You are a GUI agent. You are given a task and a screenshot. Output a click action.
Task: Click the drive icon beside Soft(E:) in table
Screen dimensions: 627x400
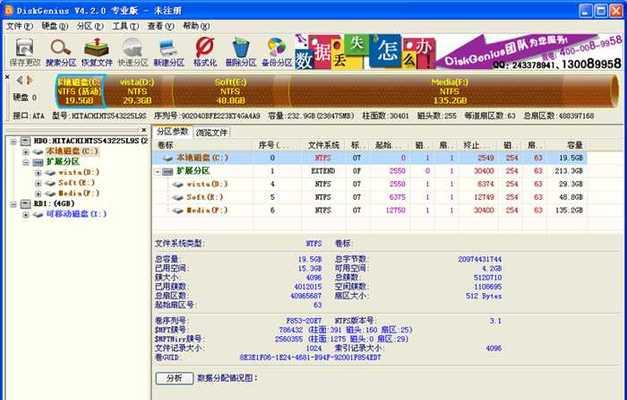(x=178, y=198)
